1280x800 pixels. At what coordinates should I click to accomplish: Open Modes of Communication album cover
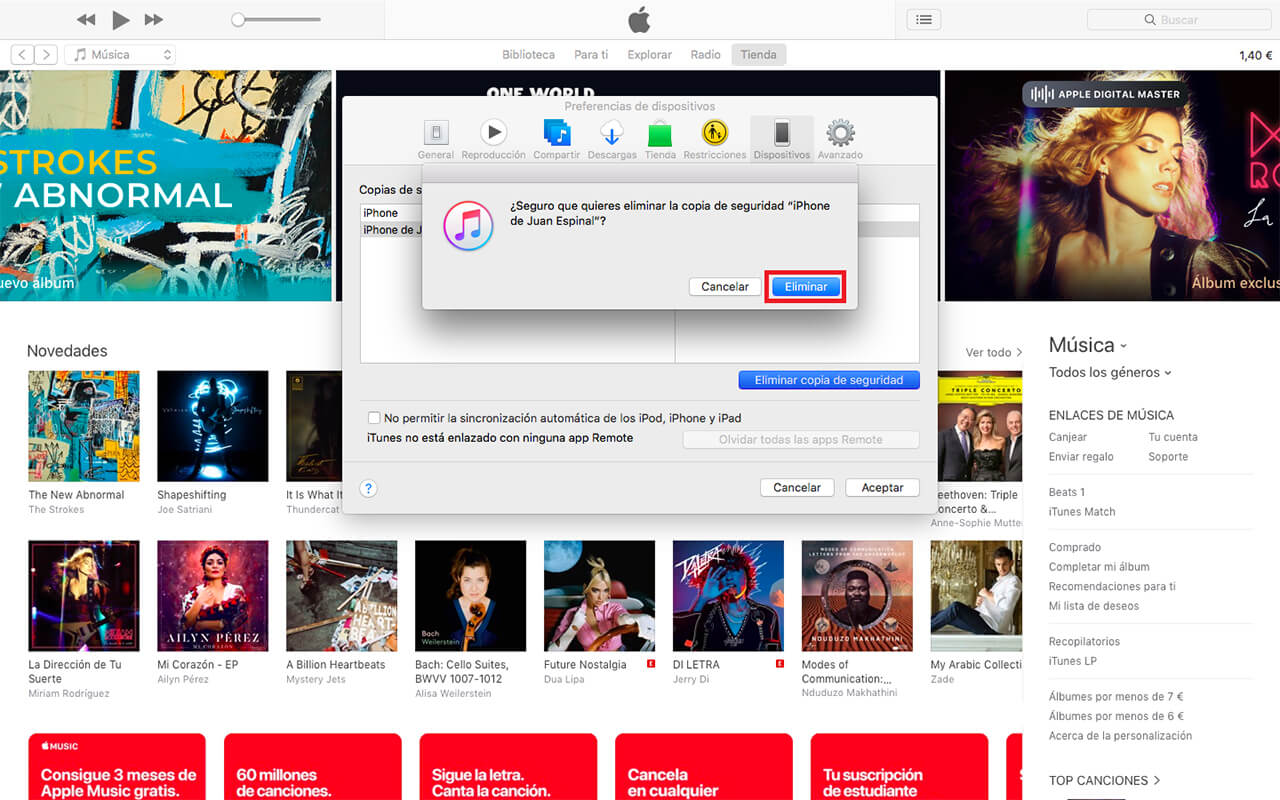(857, 596)
